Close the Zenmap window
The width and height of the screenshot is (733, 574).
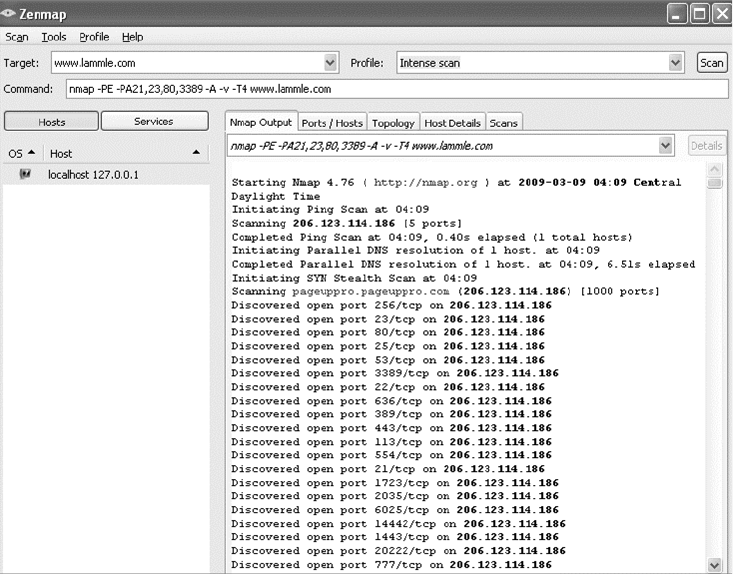pos(722,14)
